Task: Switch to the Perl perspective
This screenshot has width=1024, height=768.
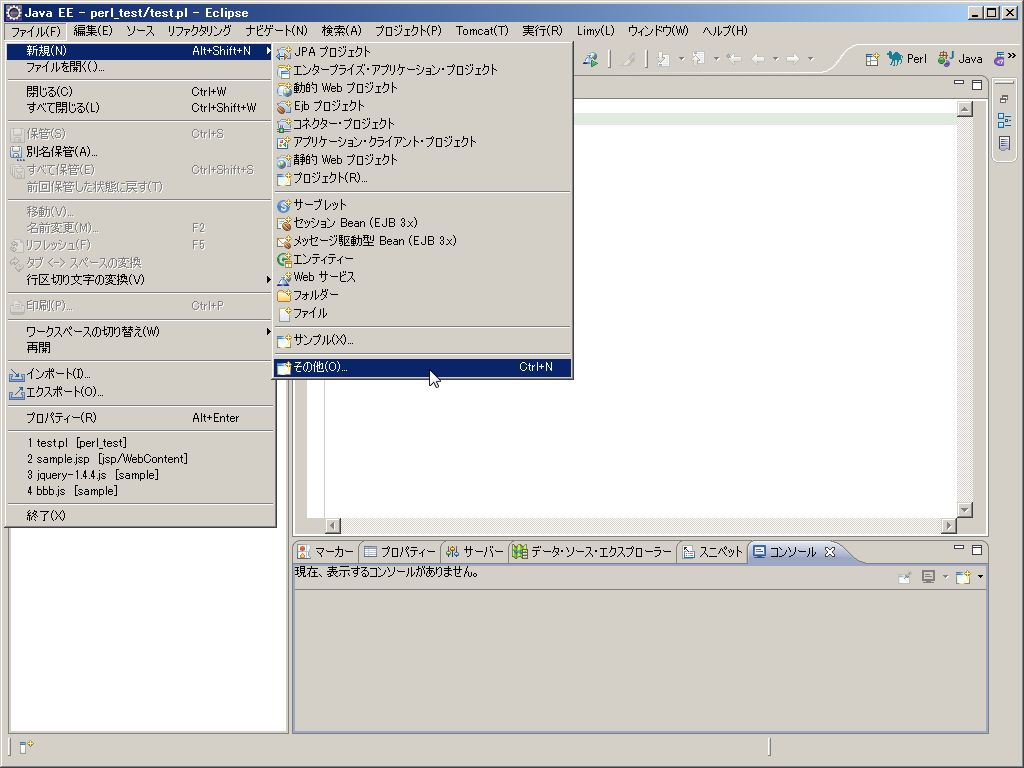Action: (x=907, y=59)
